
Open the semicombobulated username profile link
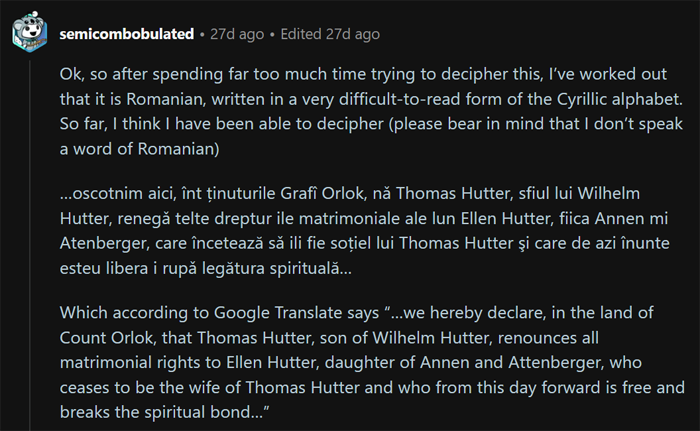point(126,34)
